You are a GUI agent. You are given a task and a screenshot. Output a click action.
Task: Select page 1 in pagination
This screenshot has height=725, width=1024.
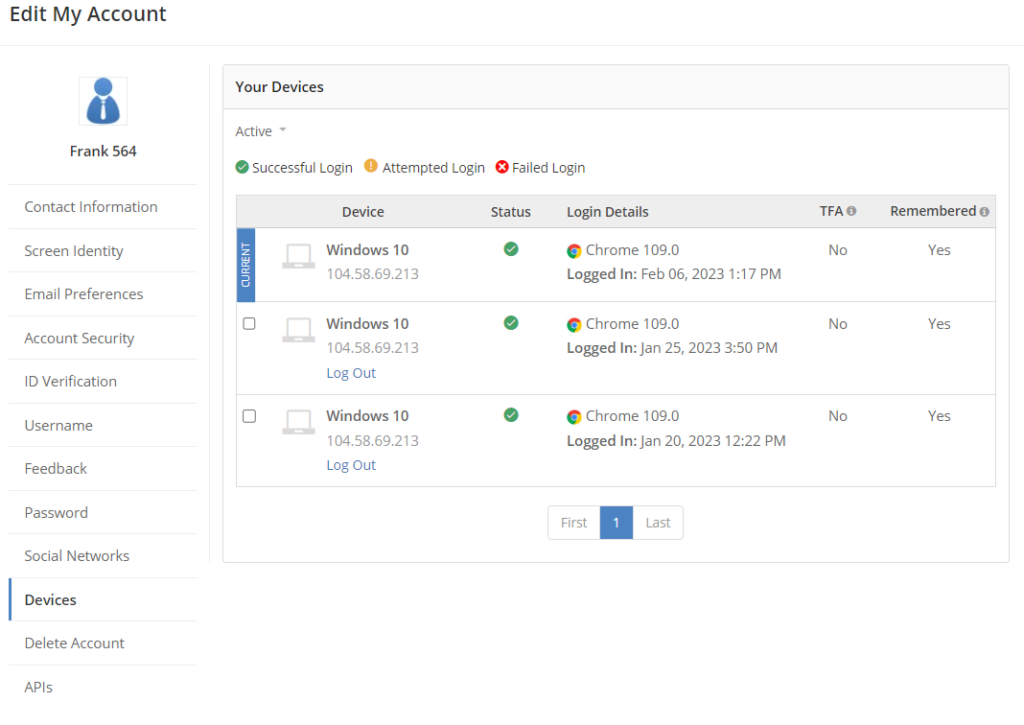click(x=616, y=523)
